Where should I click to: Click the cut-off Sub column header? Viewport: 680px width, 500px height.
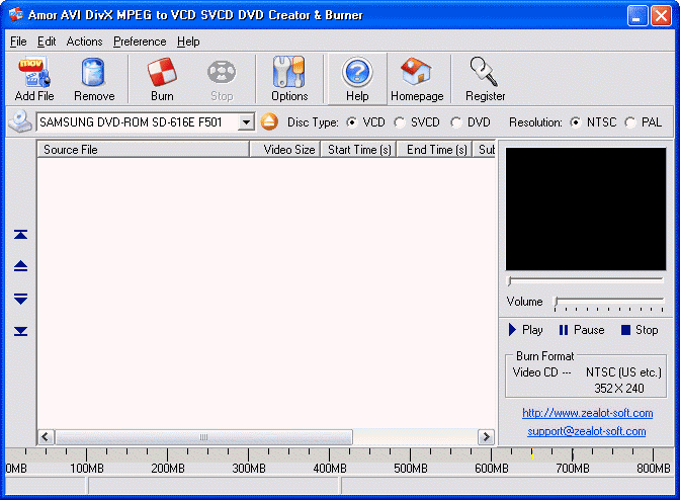485,150
